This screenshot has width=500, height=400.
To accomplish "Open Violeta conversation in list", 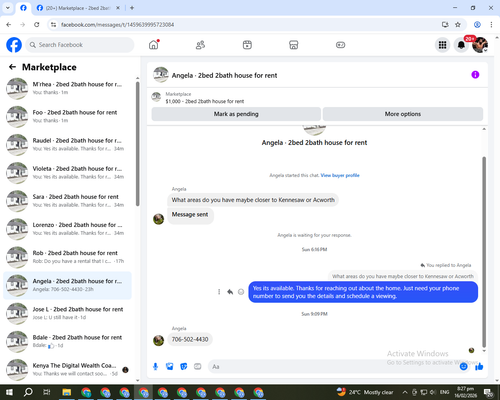I will (67, 173).
